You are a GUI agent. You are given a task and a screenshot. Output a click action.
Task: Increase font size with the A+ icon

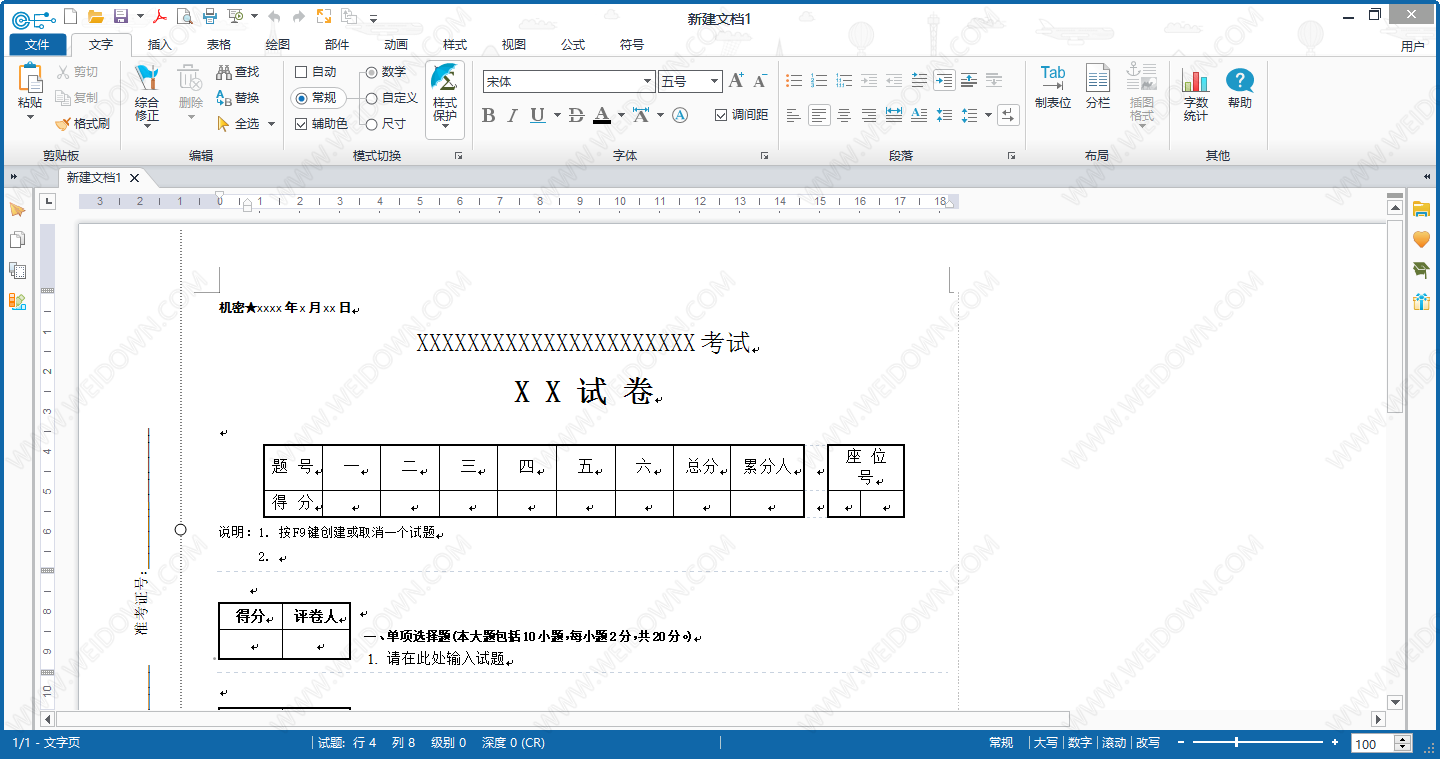(x=736, y=81)
